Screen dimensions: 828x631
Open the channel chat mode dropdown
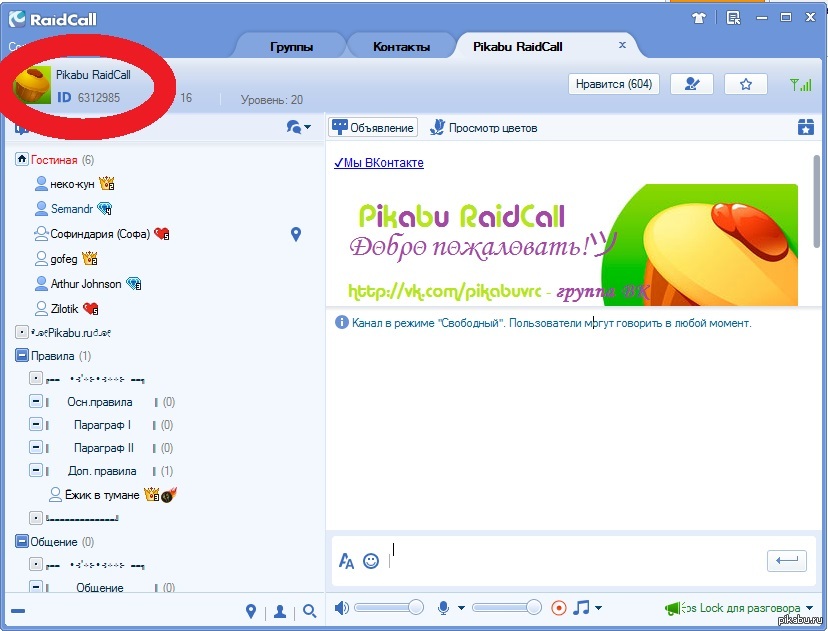(x=298, y=127)
